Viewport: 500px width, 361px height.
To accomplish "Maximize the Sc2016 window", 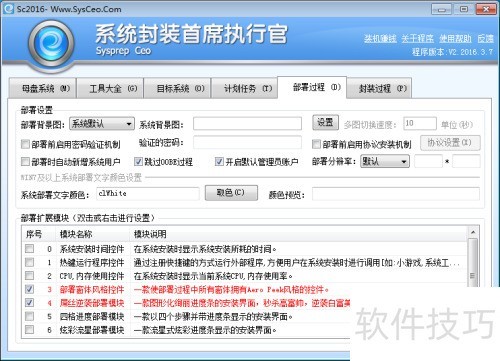I will [x=464, y=9].
